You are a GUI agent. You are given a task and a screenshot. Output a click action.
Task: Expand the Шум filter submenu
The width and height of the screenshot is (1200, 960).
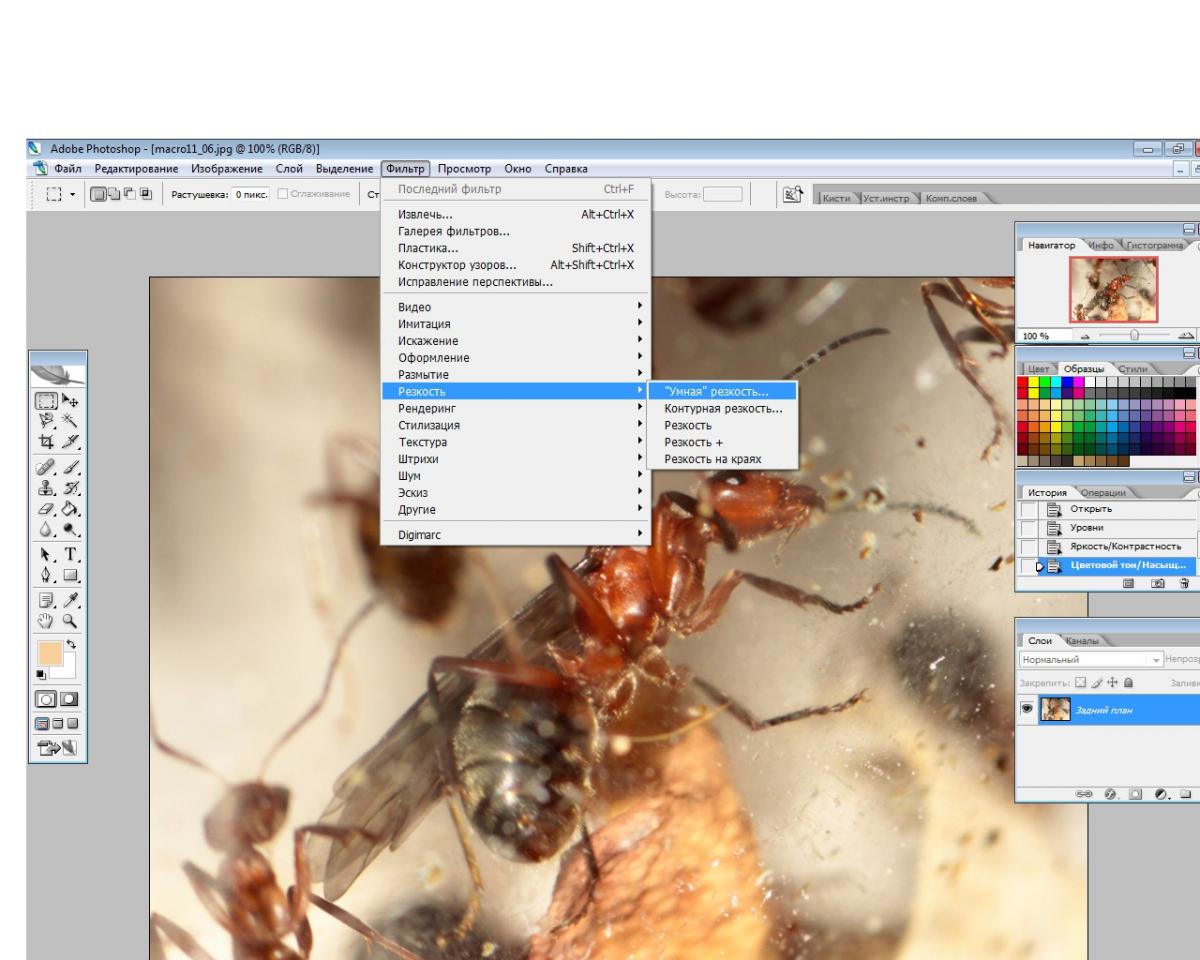point(514,476)
